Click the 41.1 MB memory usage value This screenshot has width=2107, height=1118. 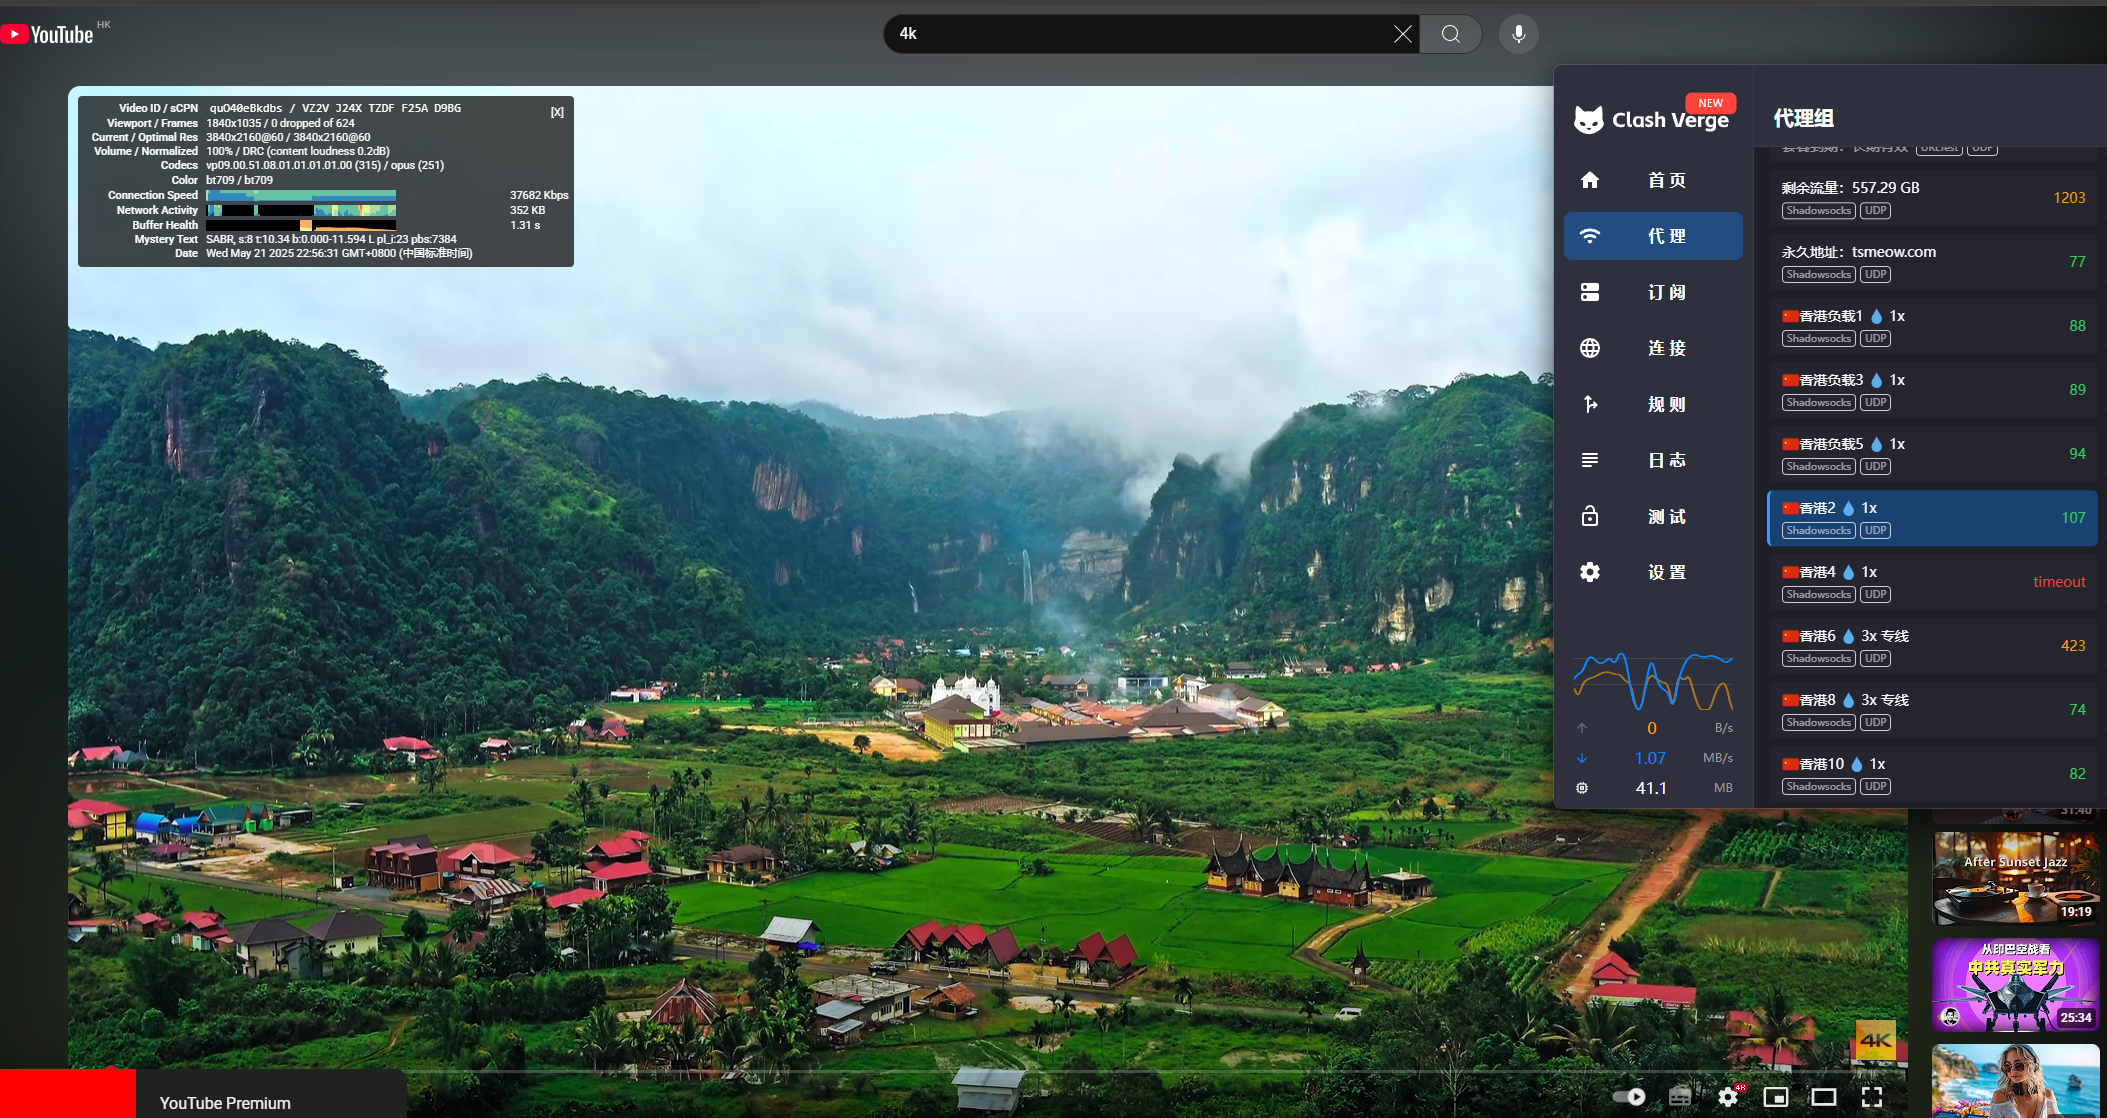point(1651,788)
